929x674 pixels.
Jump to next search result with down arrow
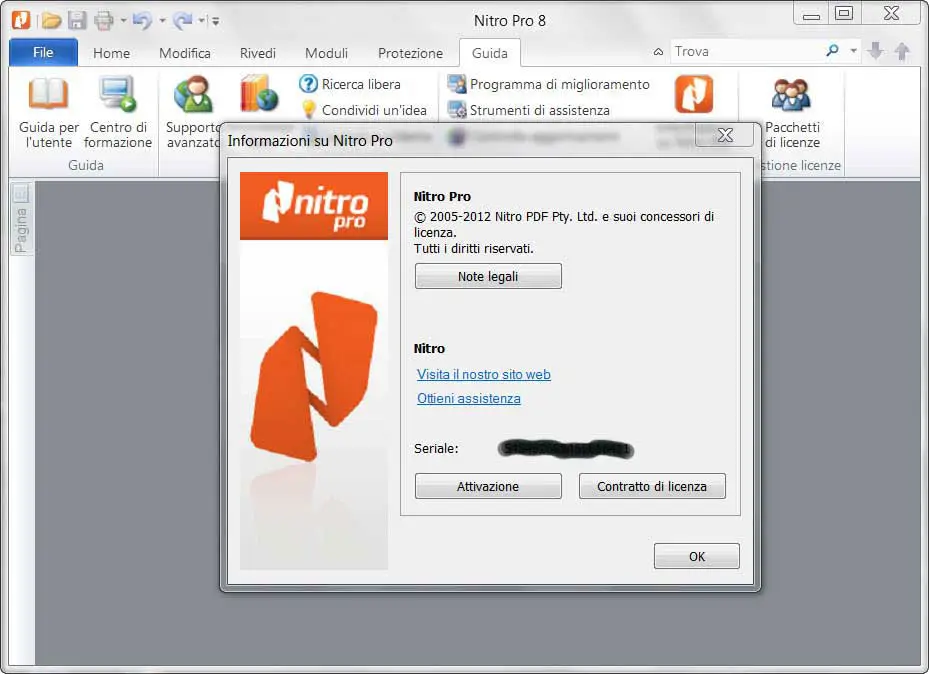pos(875,51)
